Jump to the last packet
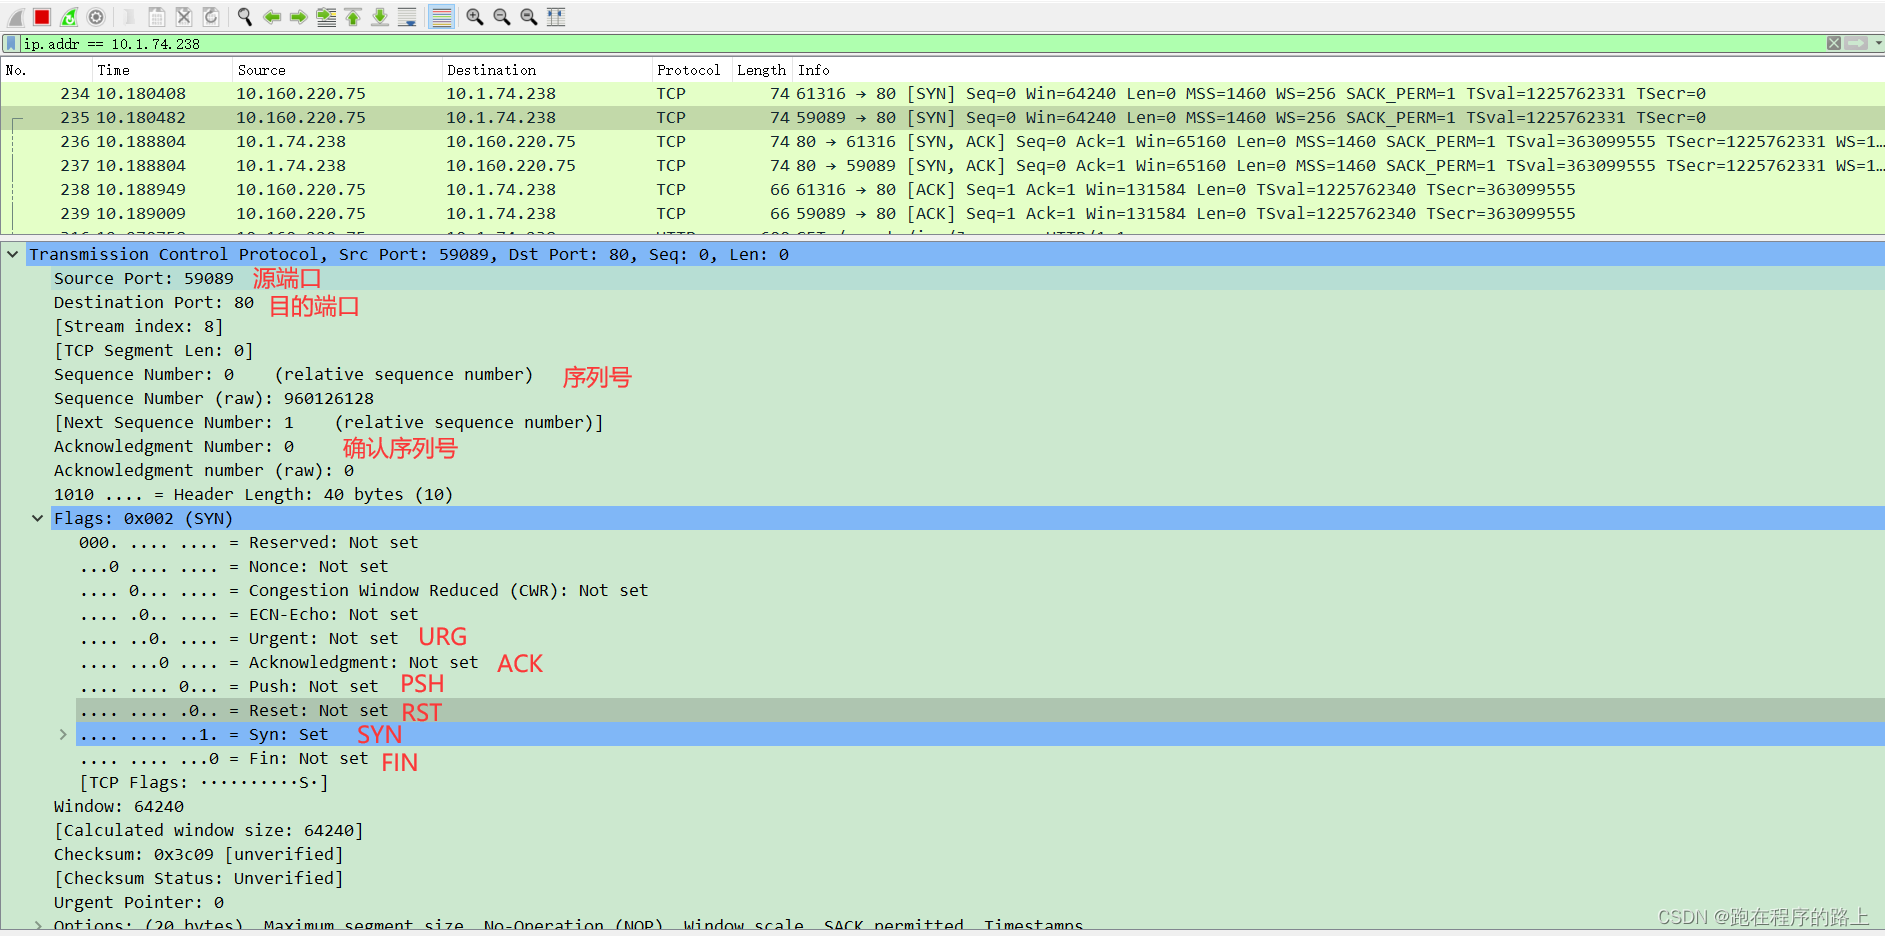1885x936 pixels. [x=380, y=17]
